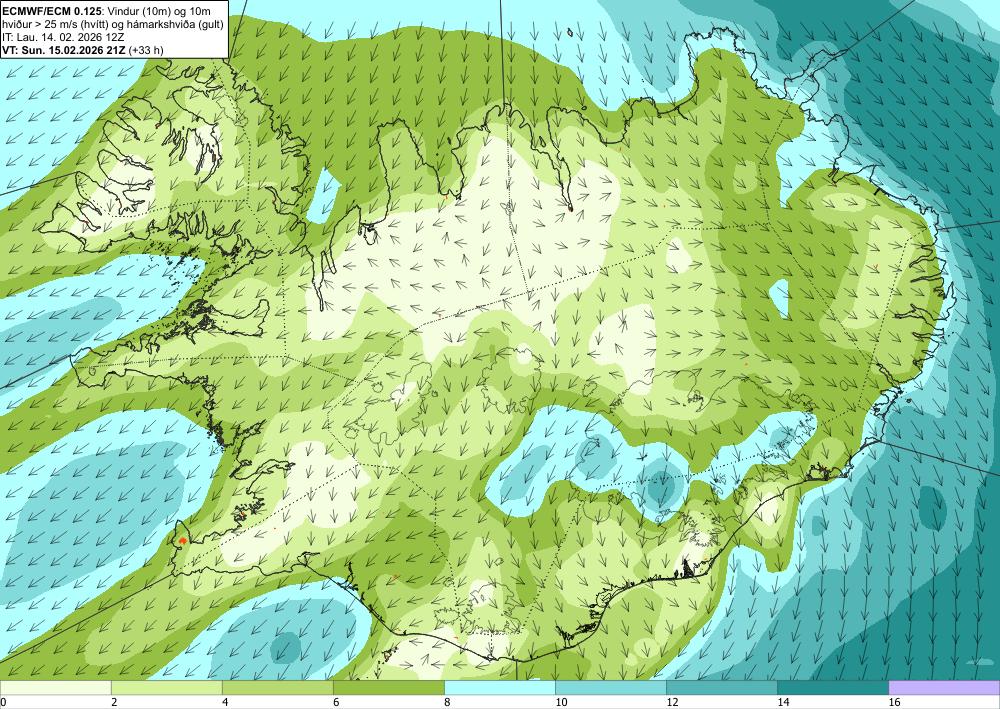Click the orange-red marker on the southwest peninsula
Screen dimensions: 1000x709
[183, 540]
